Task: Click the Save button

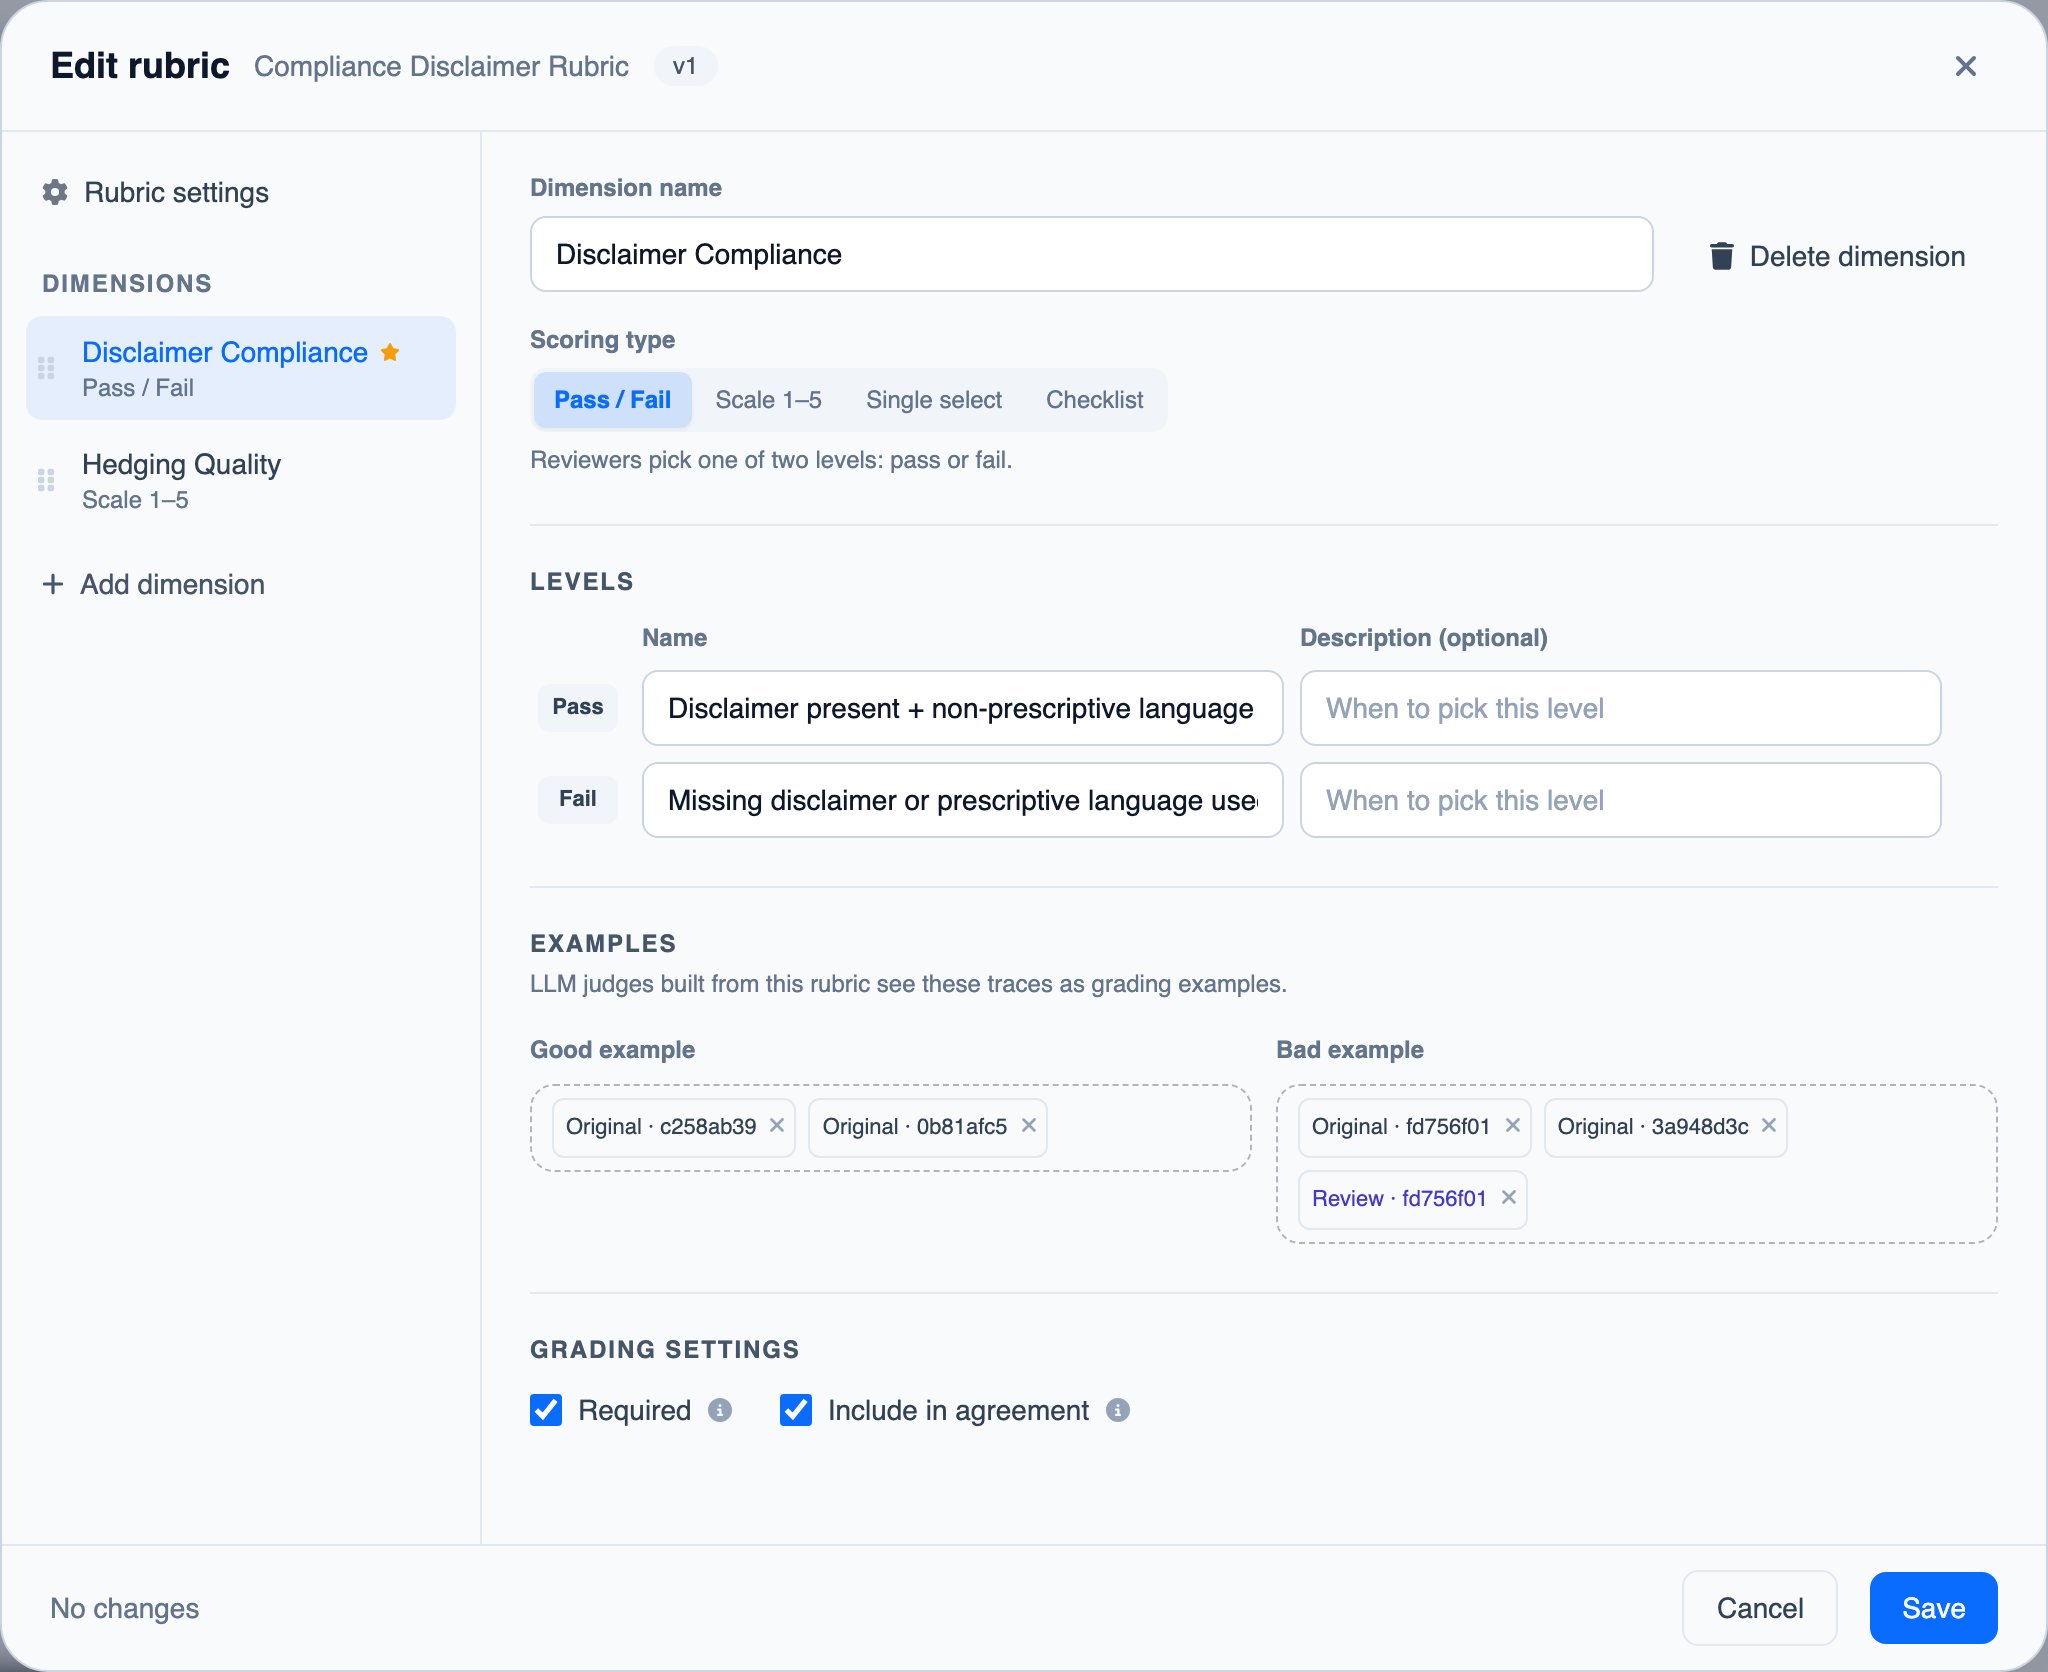Action: pyautogui.click(x=1933, y=1608)
